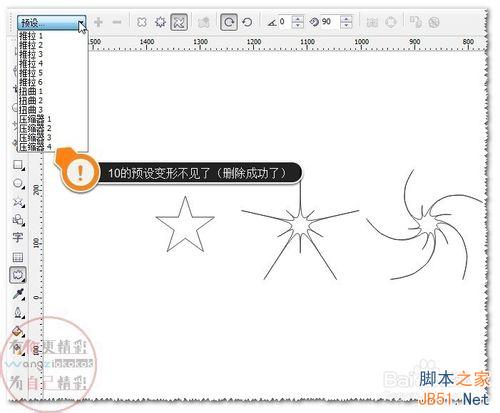
Task: Click the add preset plus button
Action: click(98, 22)
